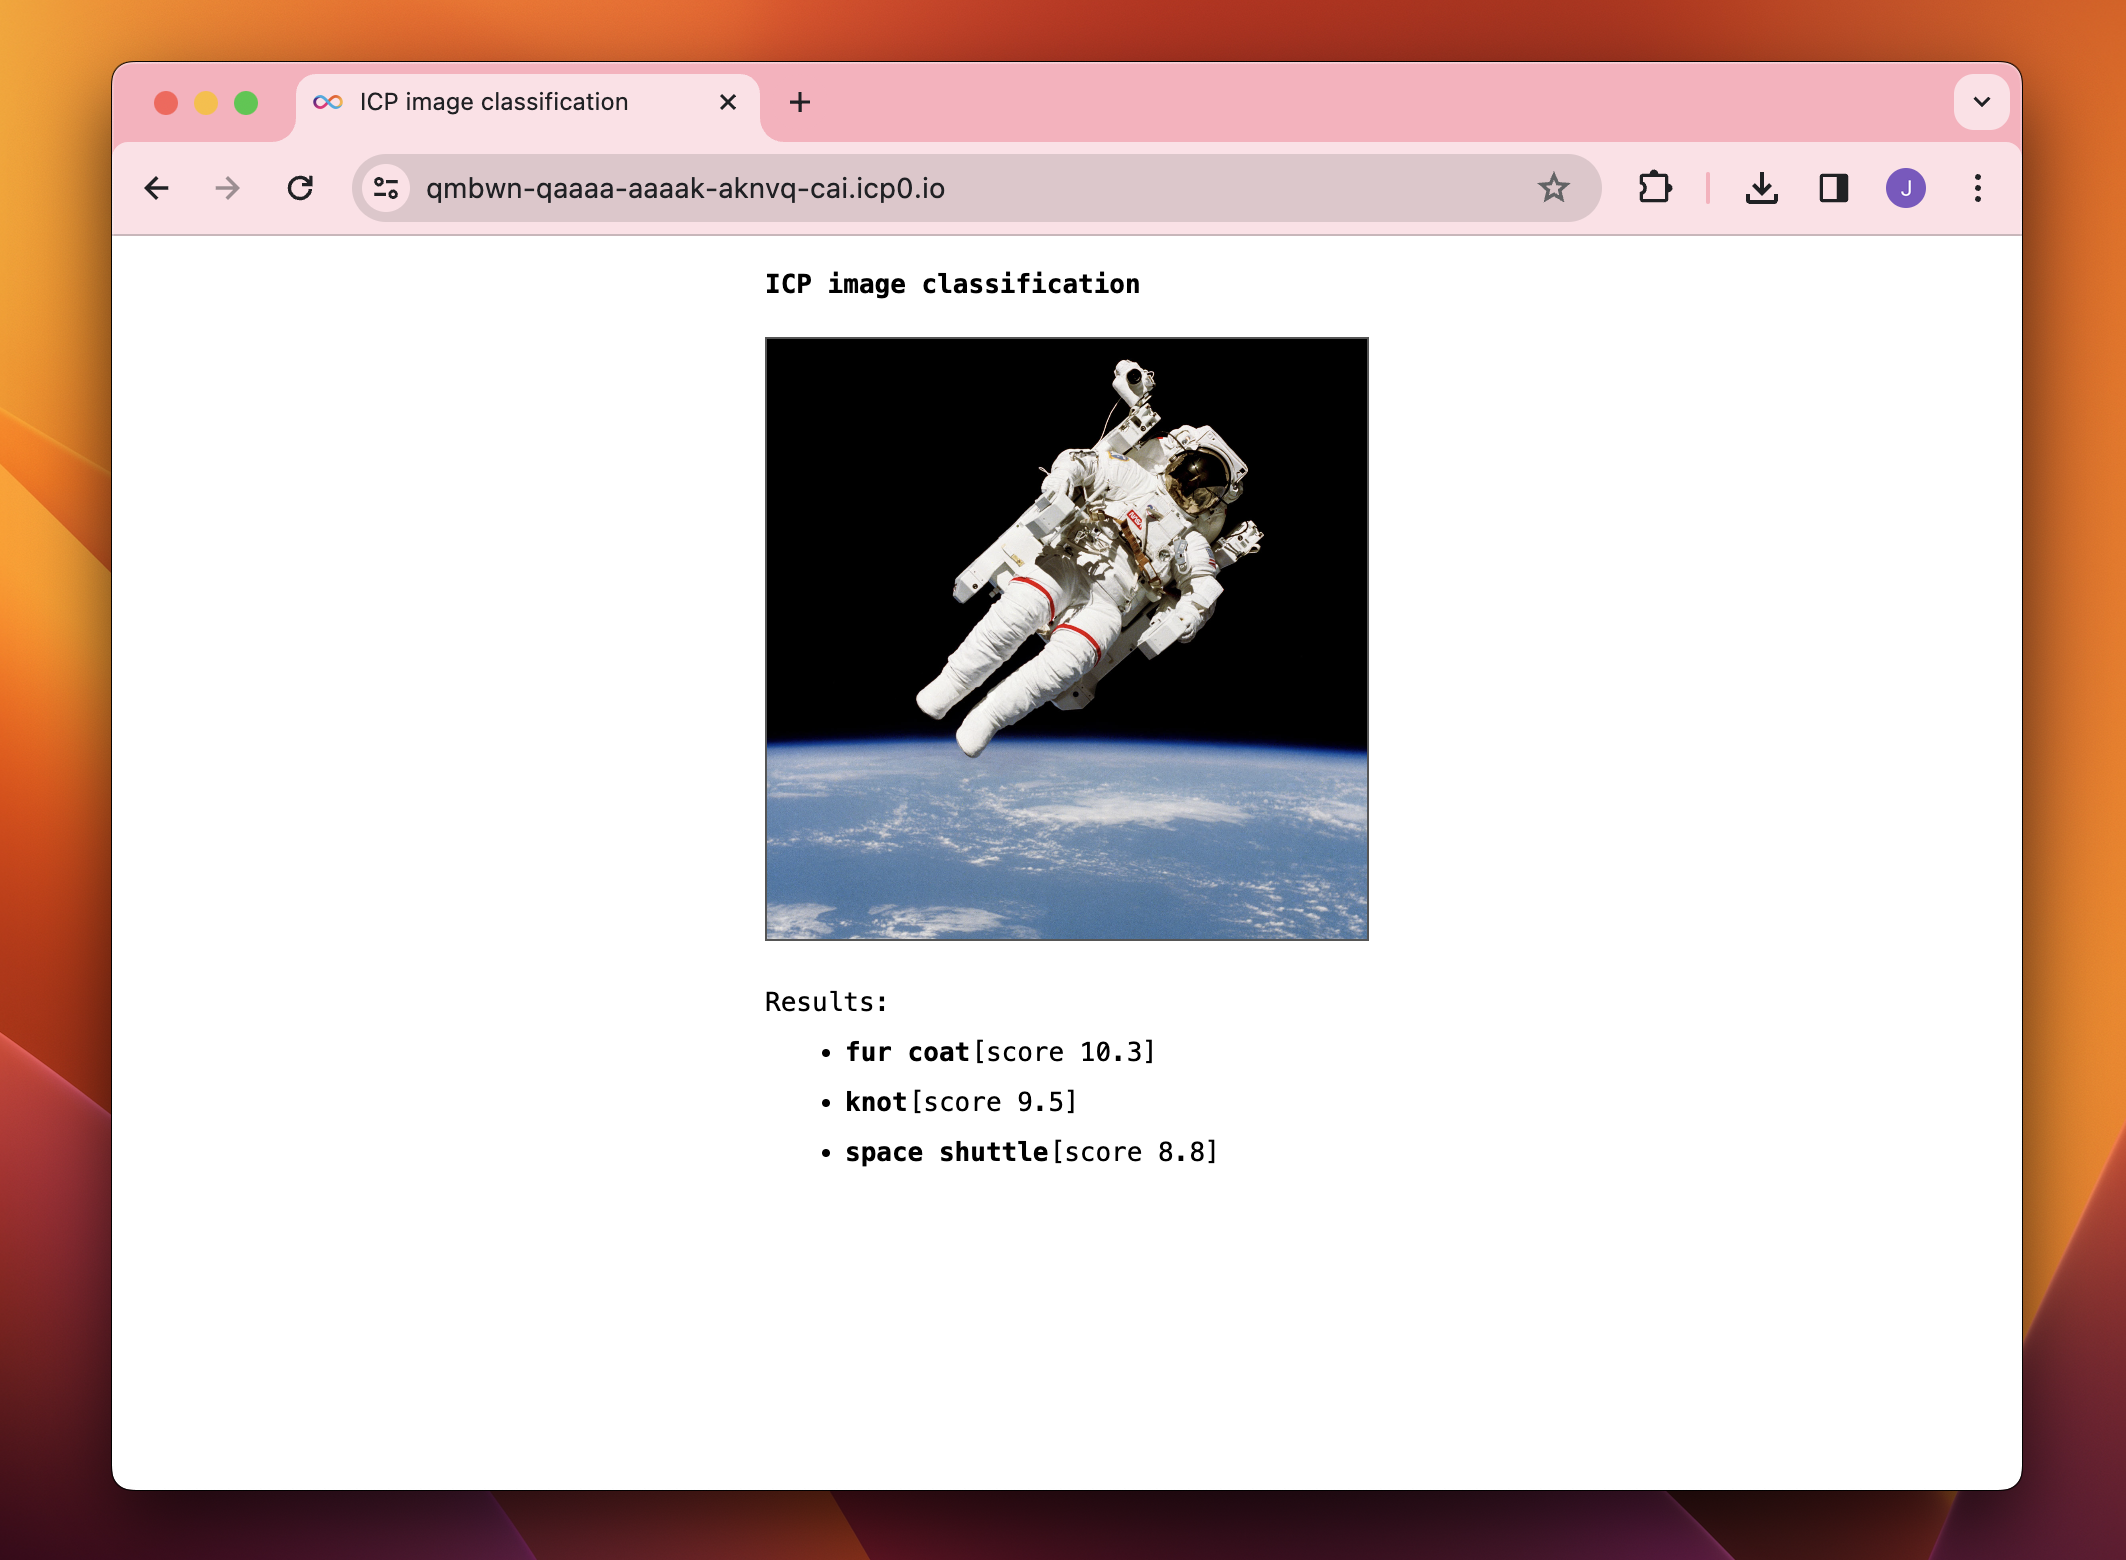The width and height of the screenshot is (2126, 1560).
Task: Close the window with red button
Action: click(x=166, y=103)
